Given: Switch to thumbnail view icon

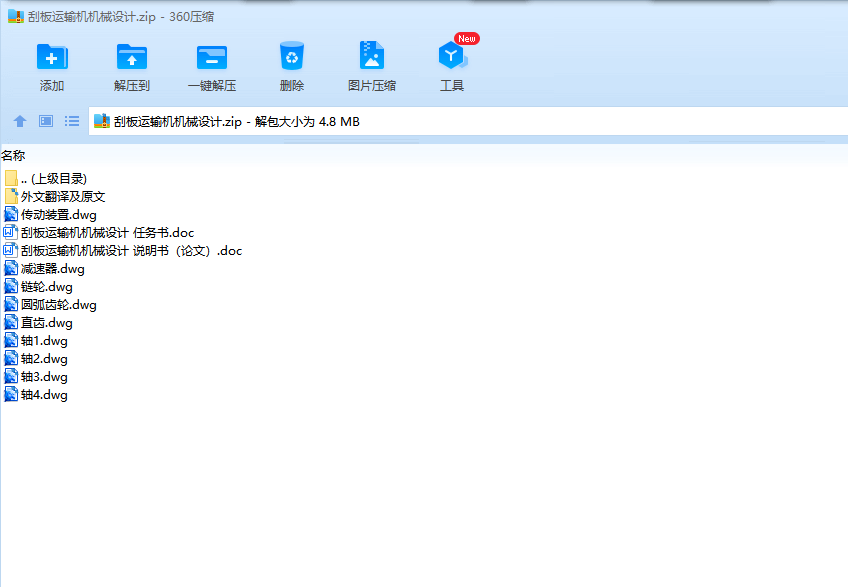Looking at the screenshot, I should coord(46,121).
